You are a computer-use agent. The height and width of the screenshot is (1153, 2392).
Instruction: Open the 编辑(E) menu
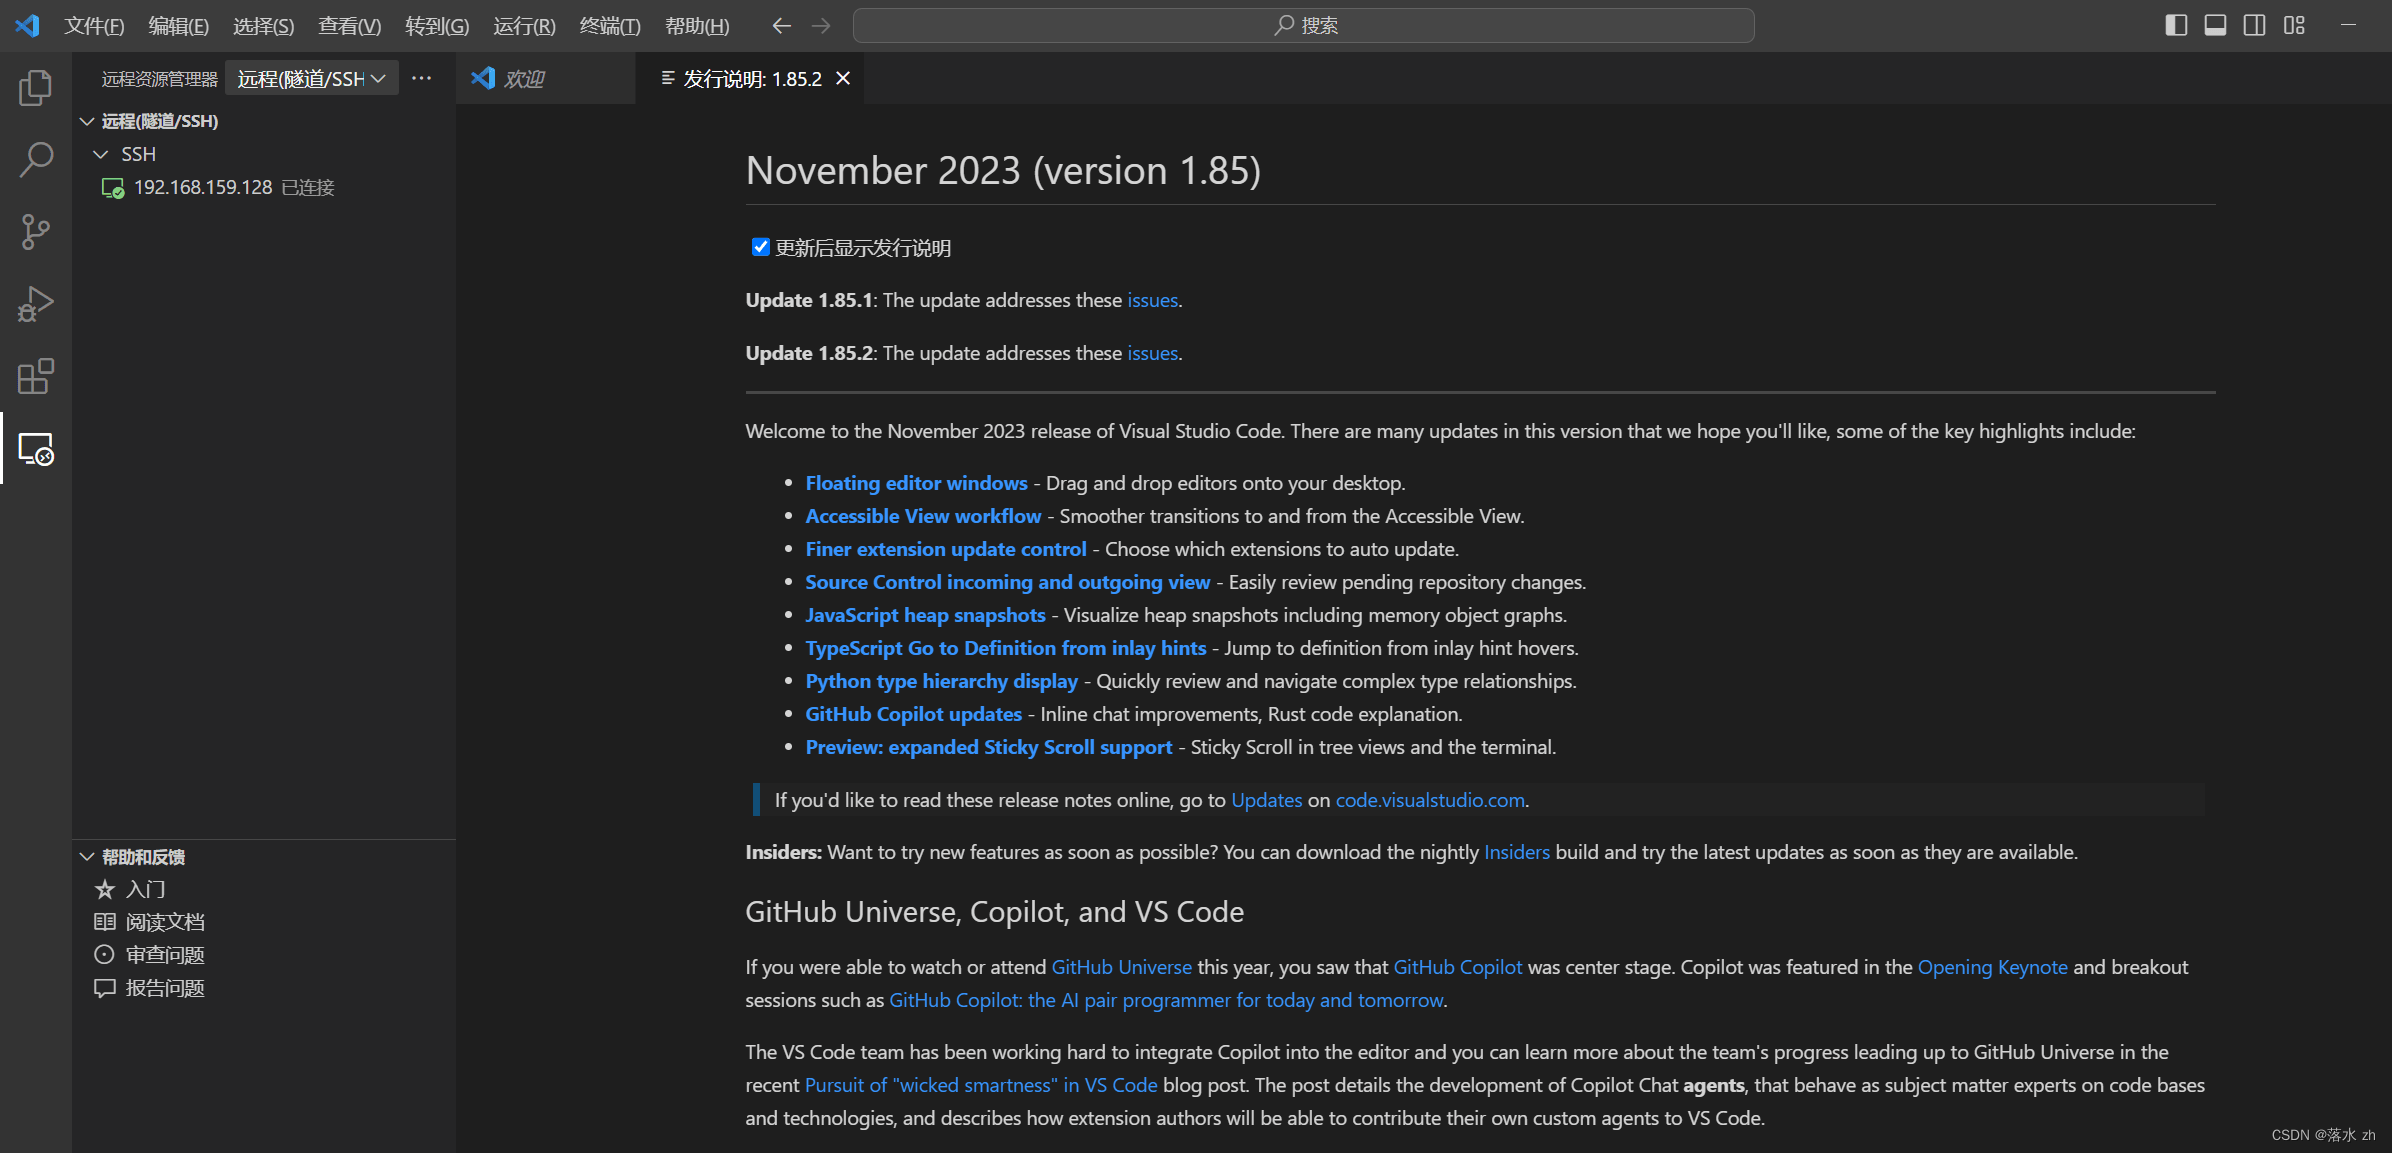tap(179, 26)
